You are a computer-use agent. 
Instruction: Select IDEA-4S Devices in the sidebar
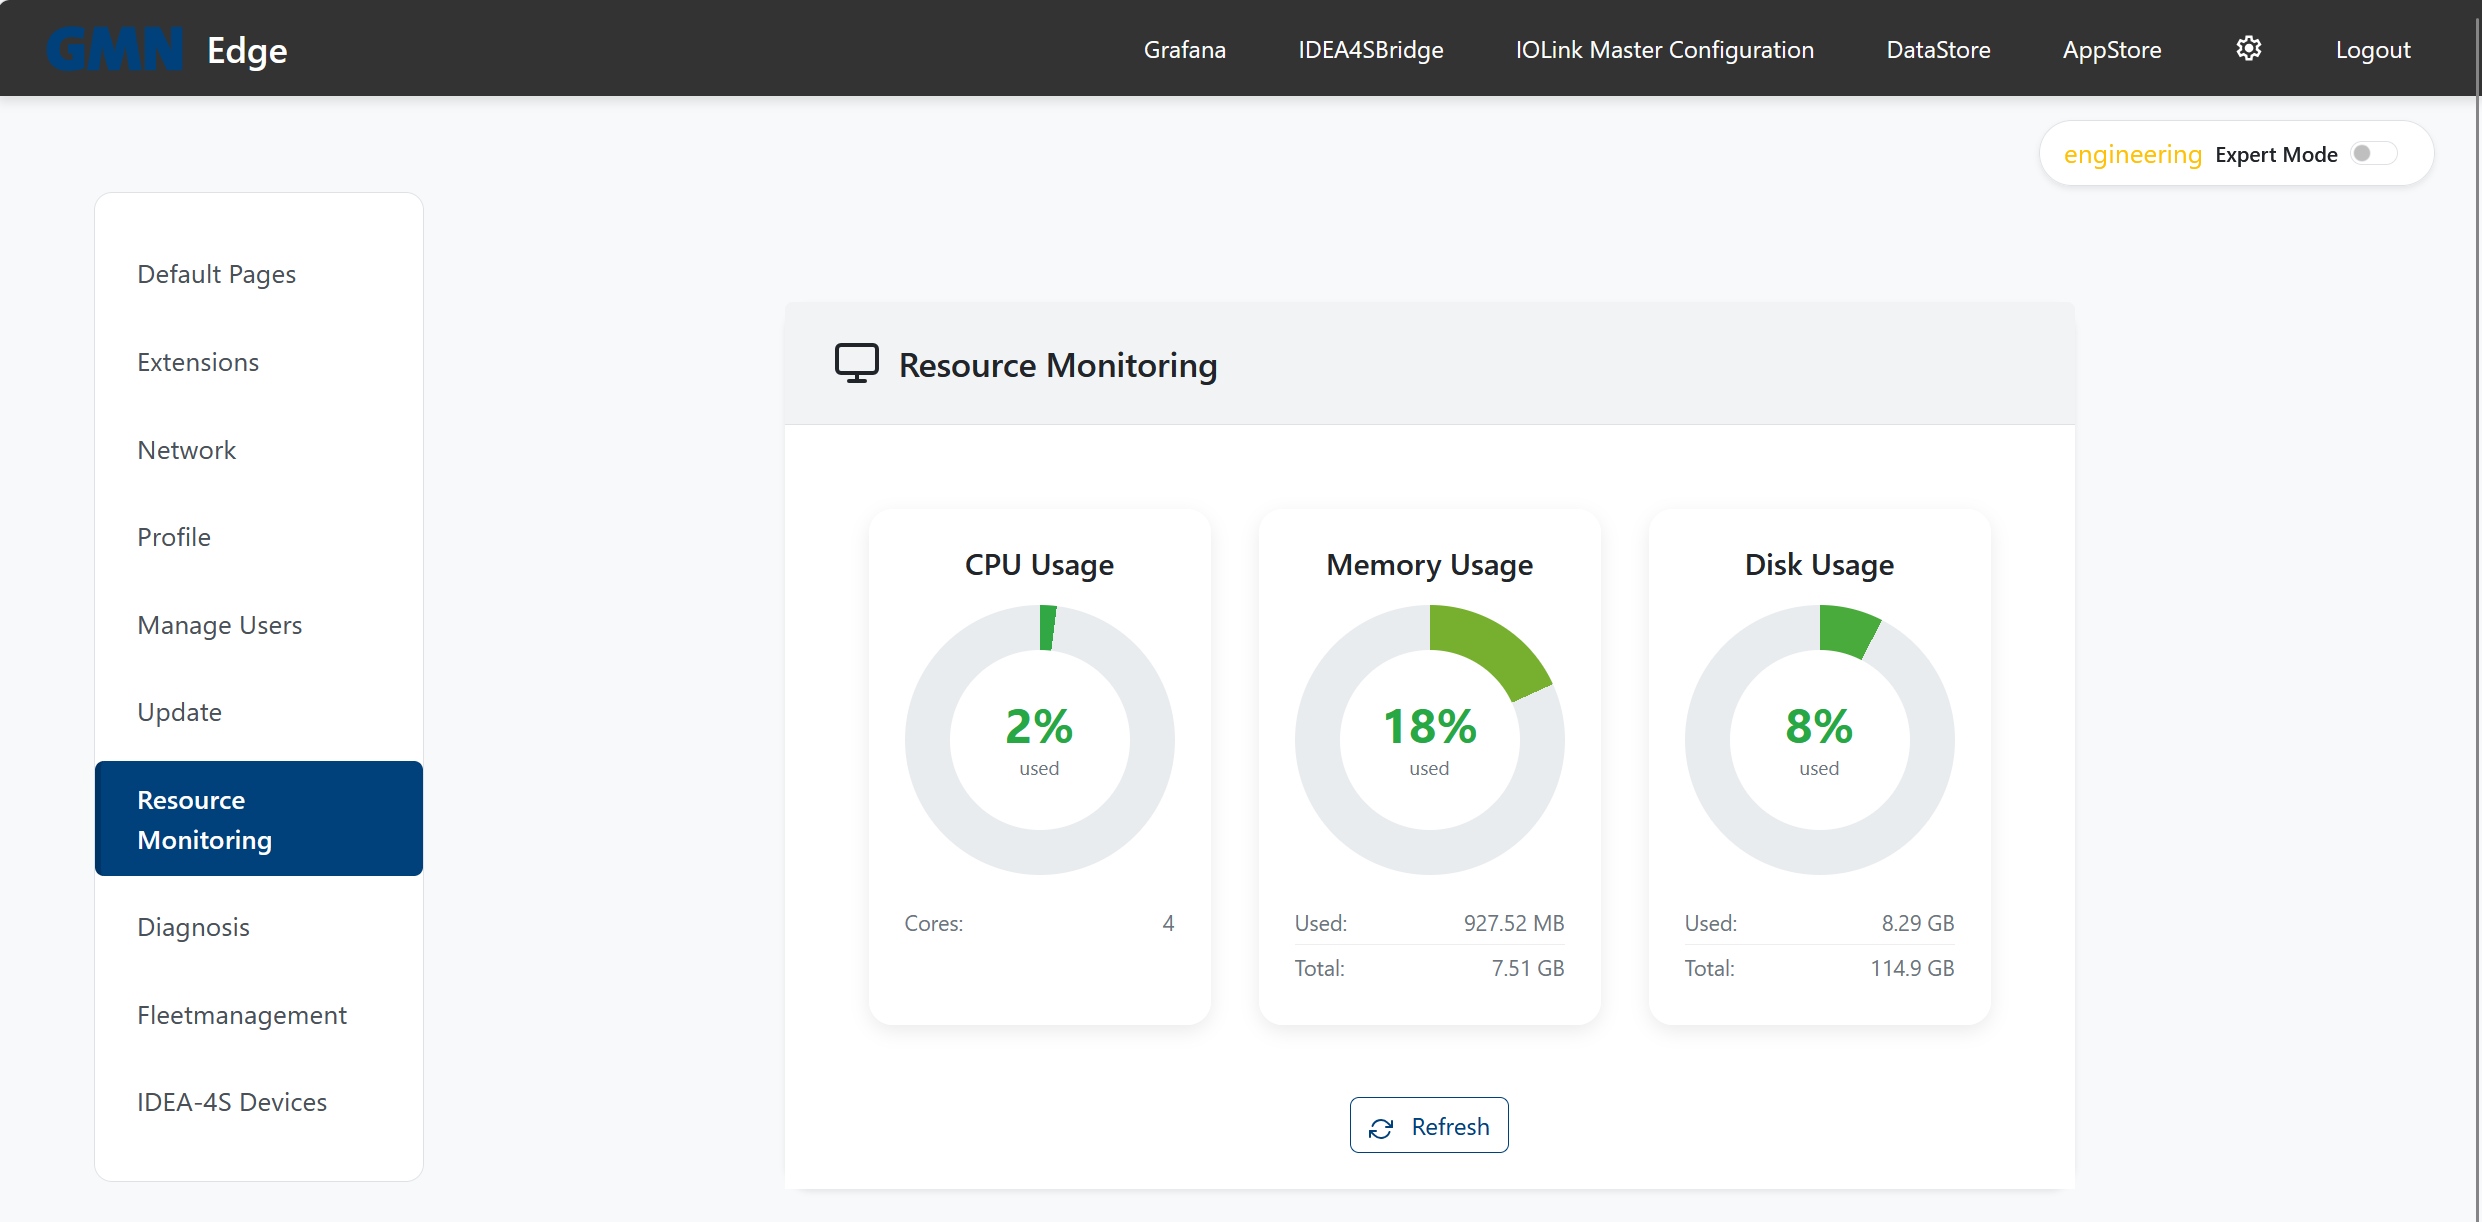point(232,1101)
